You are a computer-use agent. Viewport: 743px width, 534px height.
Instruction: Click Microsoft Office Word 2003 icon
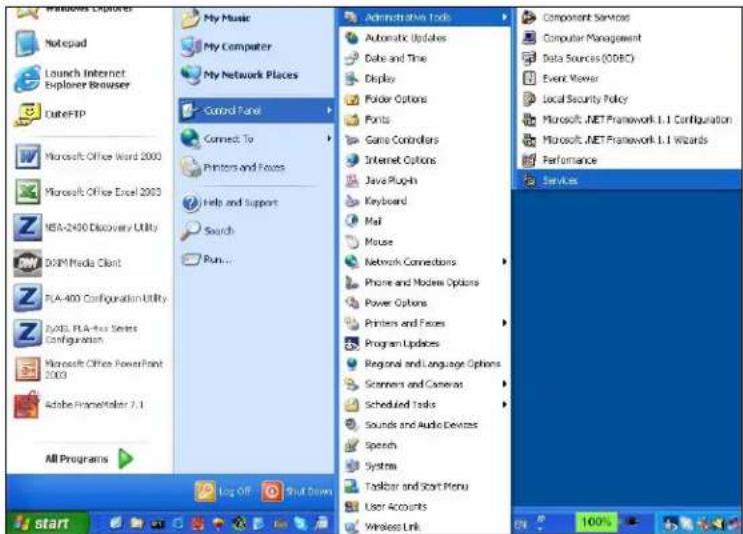pyautogui.click(x=27, y=156)
